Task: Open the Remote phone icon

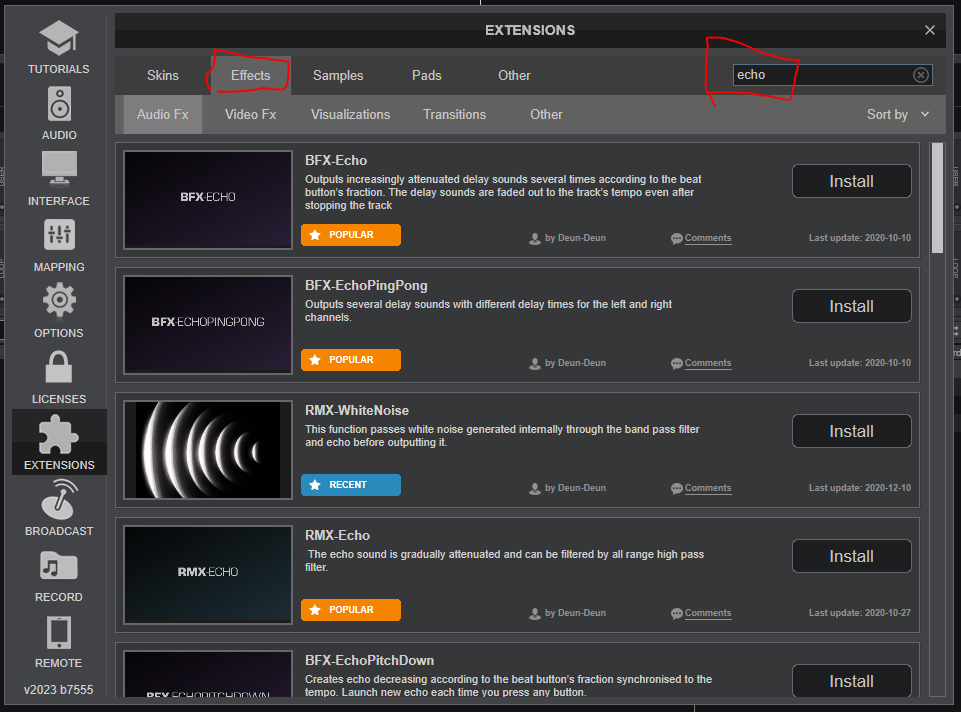Action: (59, 632)
